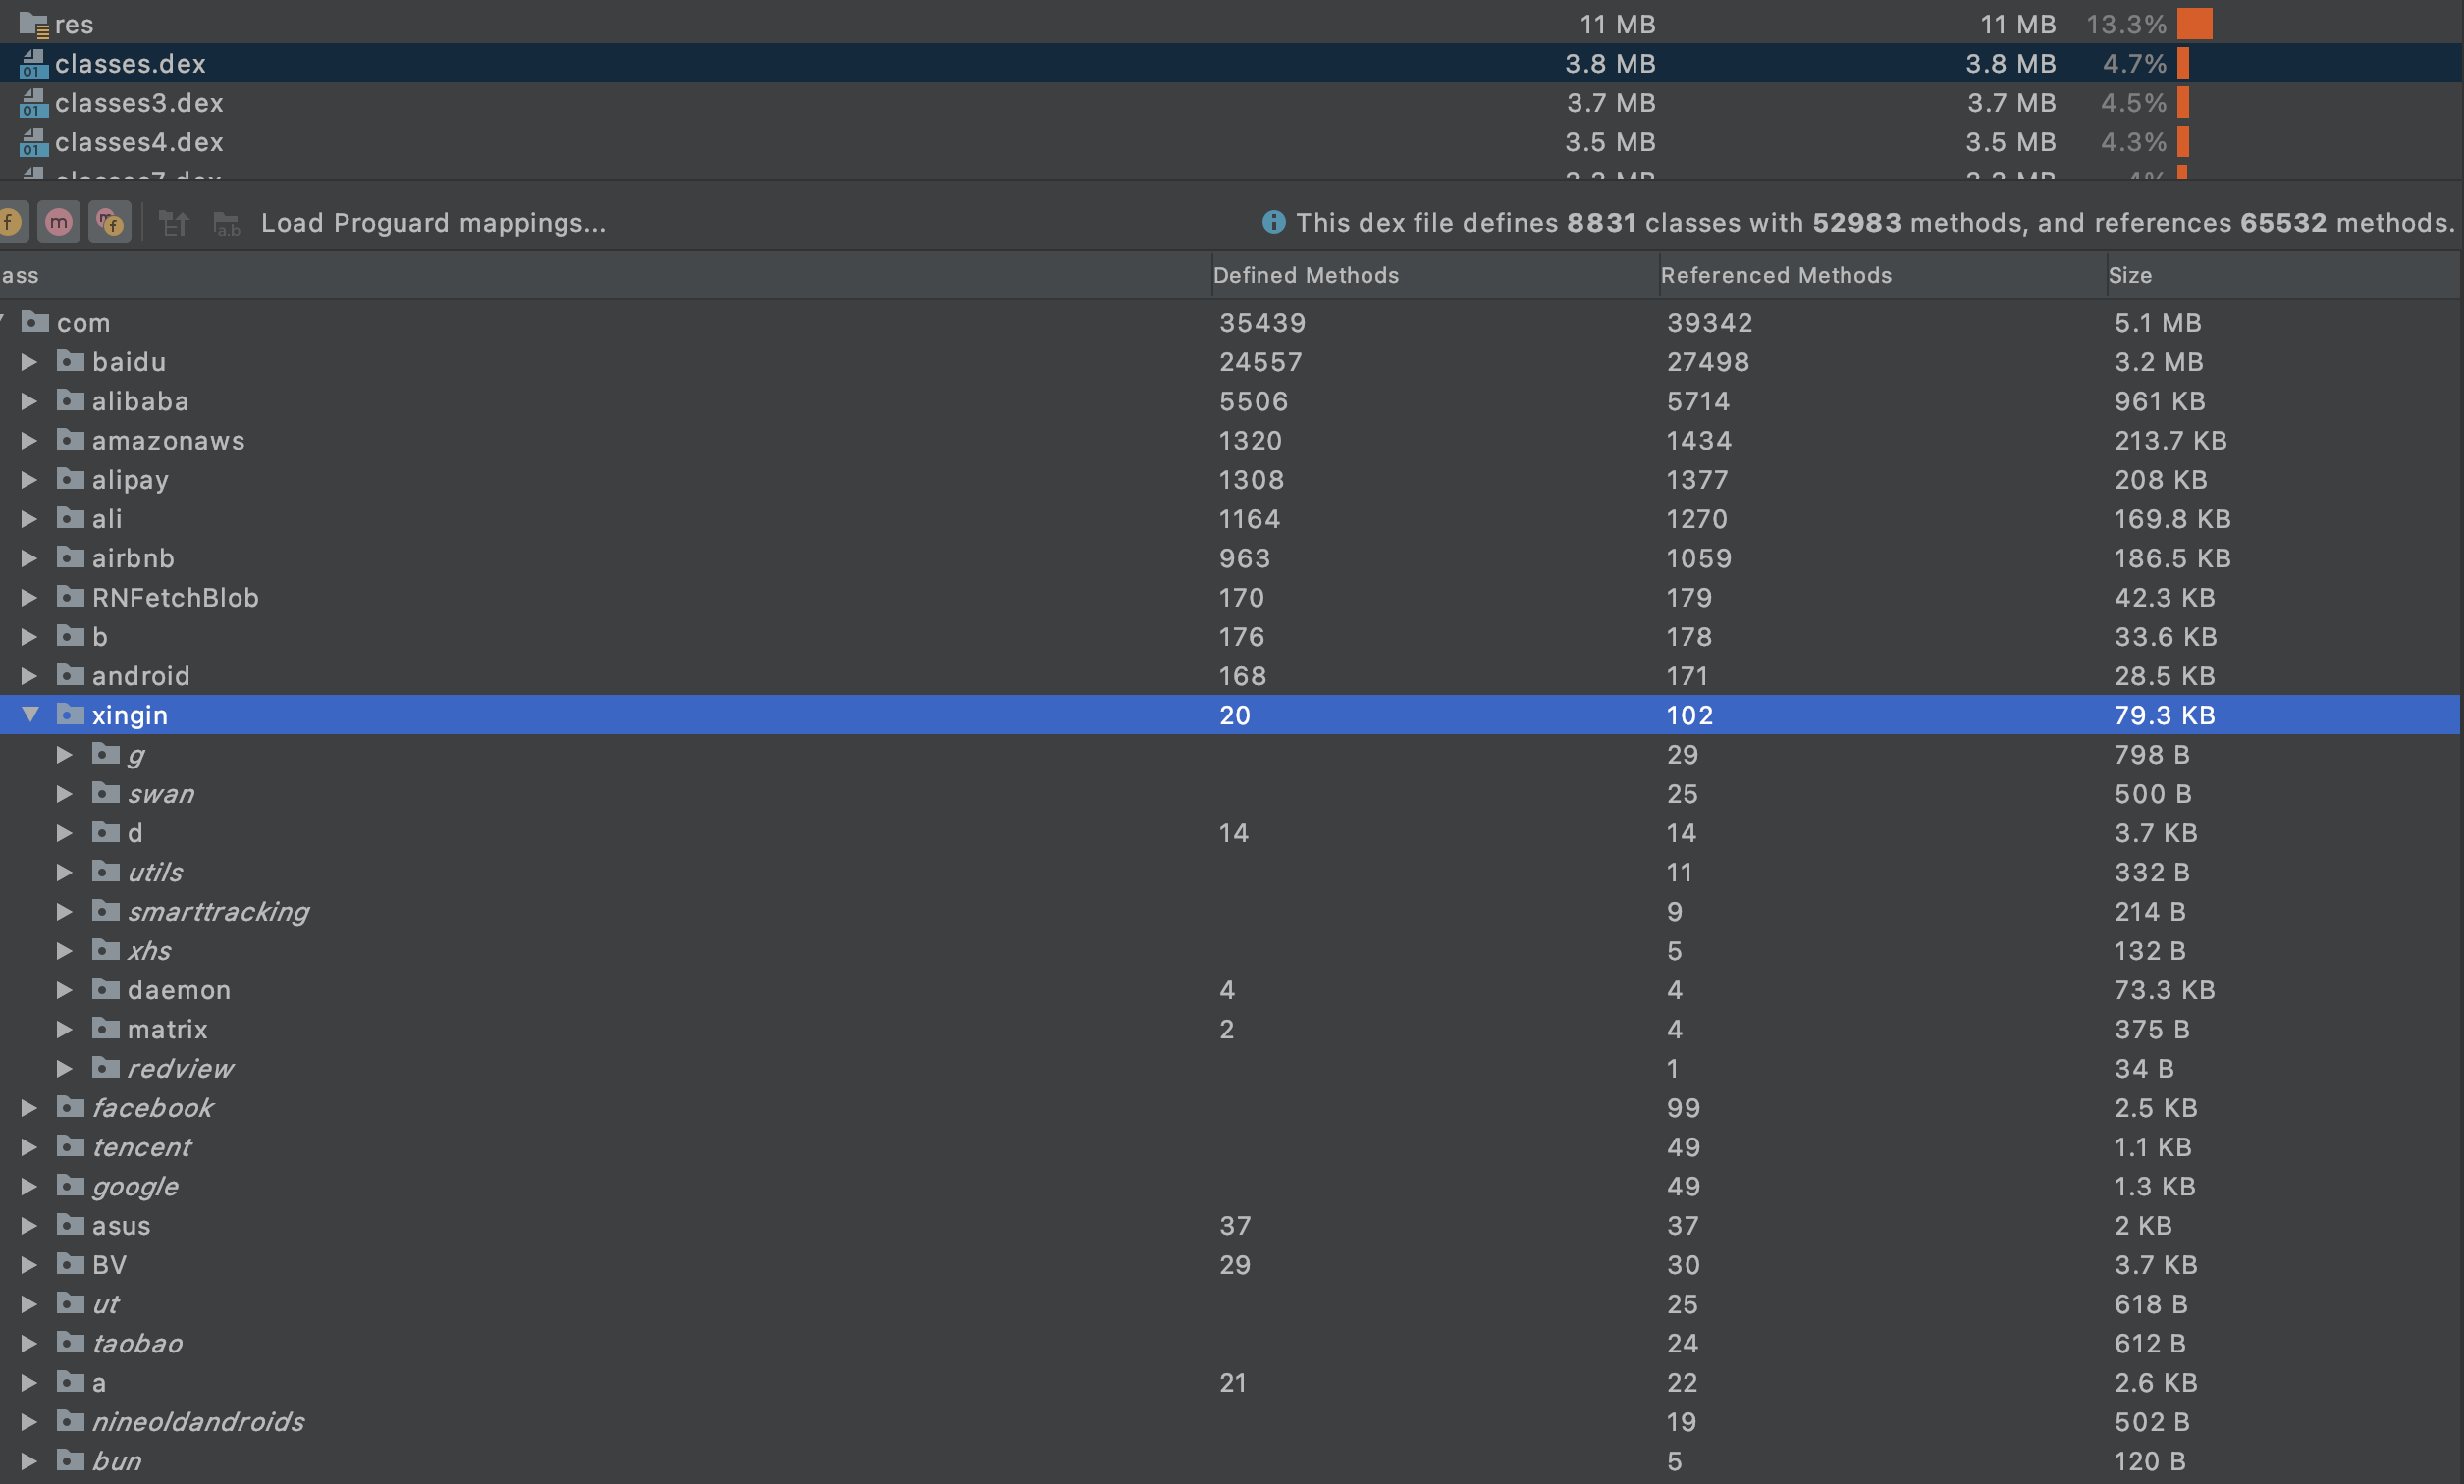
Task: Click the Referenced Methods column header
Action: (1776, 274)
